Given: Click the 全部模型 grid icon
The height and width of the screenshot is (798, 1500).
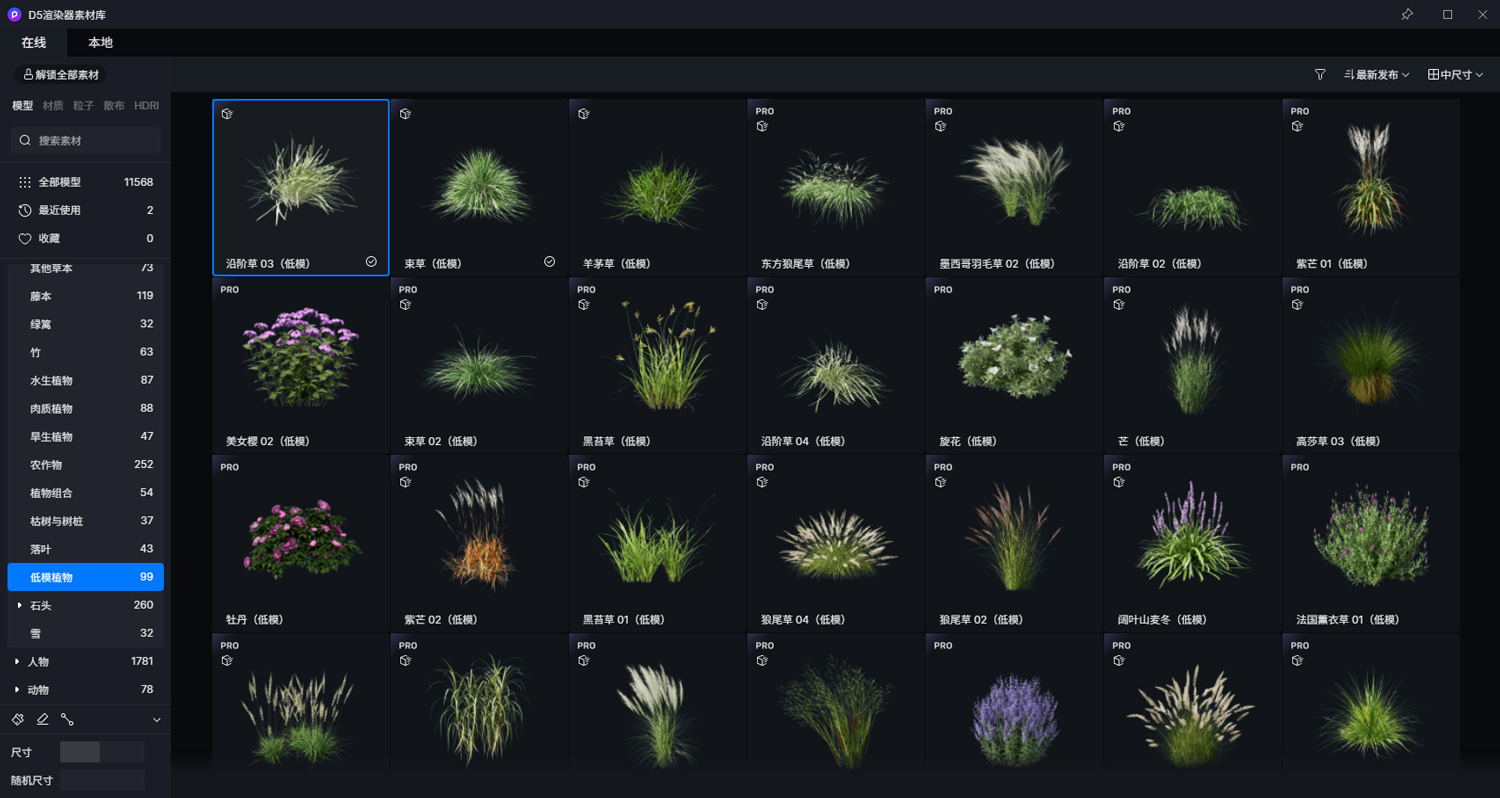Looking at the screenshot, I should click(25, 183).
